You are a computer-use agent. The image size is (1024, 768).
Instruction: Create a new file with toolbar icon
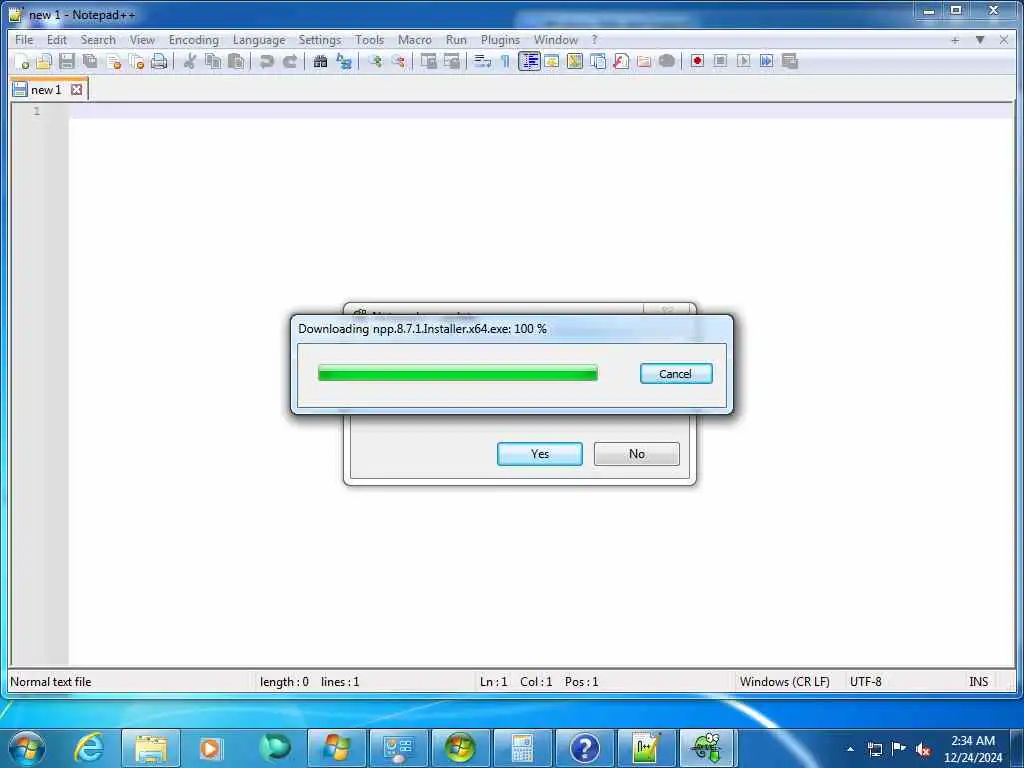pos(22,61)
